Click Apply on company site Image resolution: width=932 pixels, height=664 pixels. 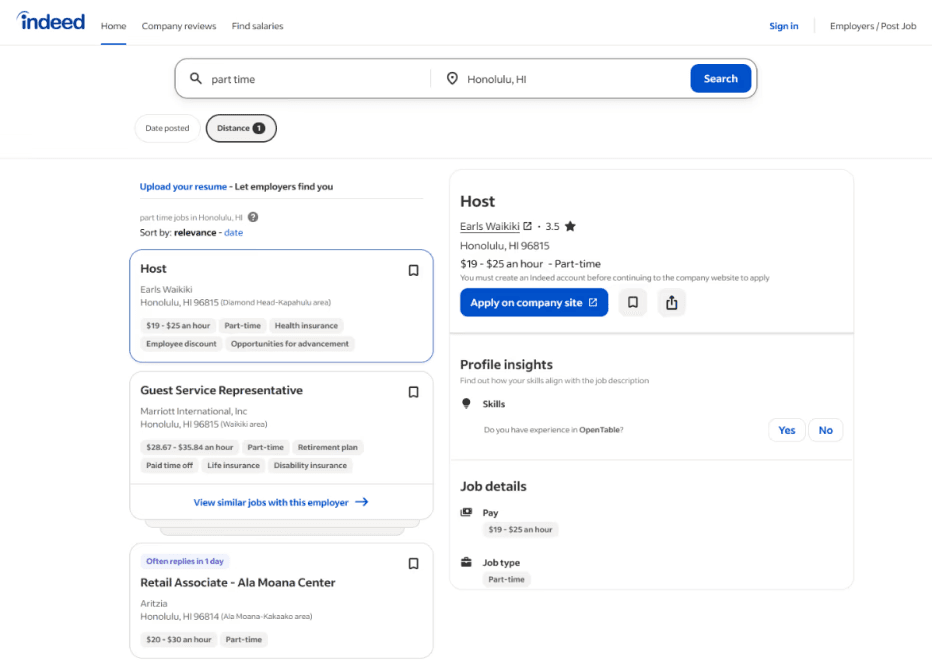tap(534, 303)
